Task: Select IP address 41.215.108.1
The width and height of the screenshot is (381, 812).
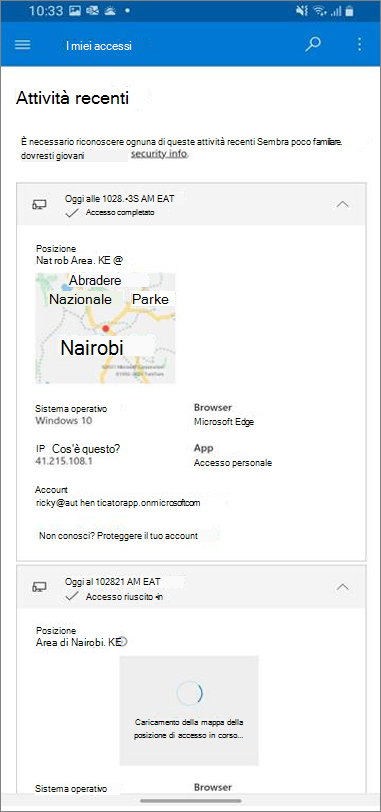Action: point(64,460)
